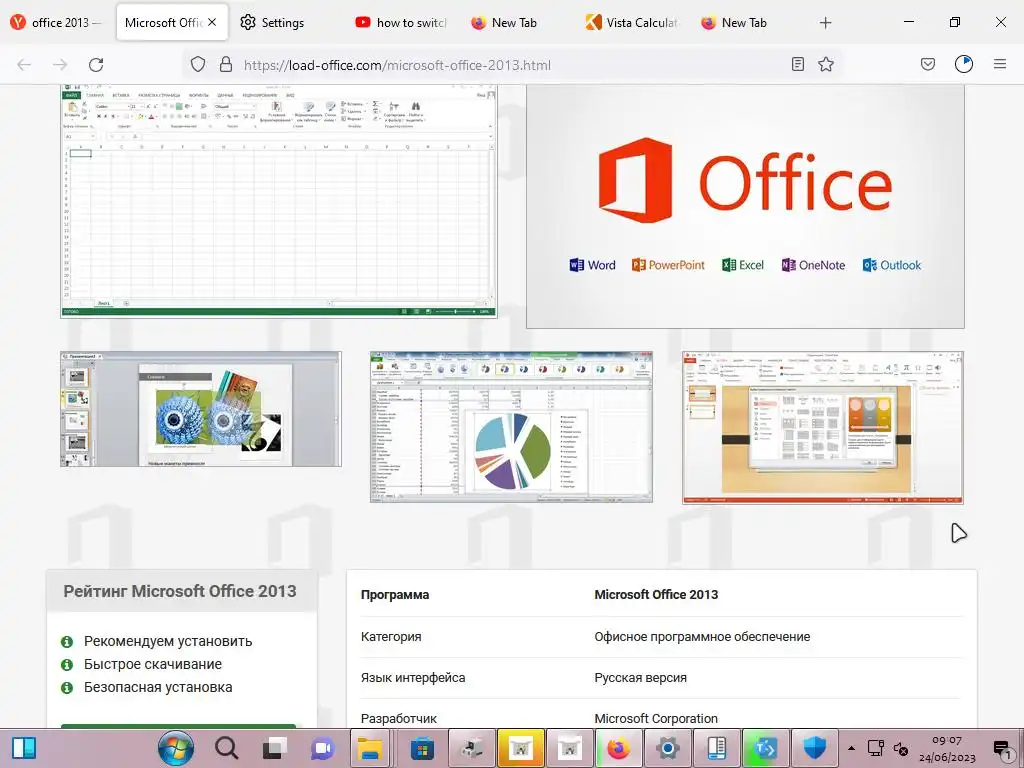Save page to Pocket
The image size is (1024, 768).
(928, 64)
